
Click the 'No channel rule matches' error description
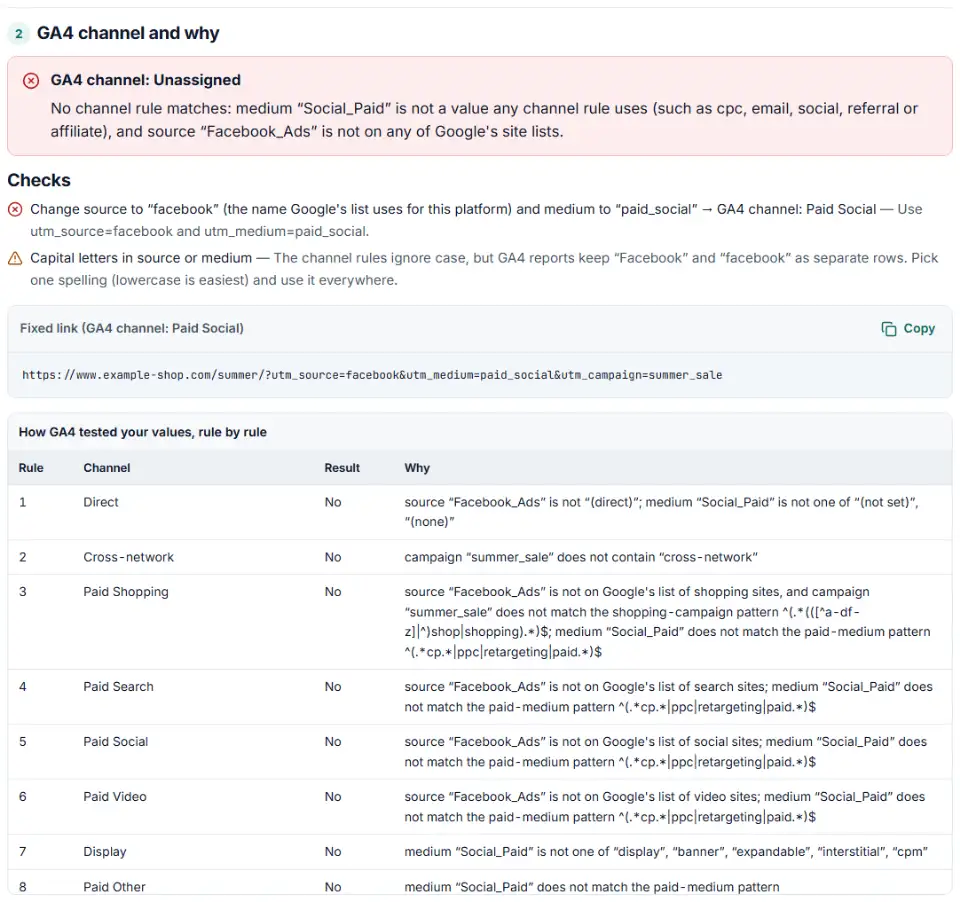click(x=484, y=120)
